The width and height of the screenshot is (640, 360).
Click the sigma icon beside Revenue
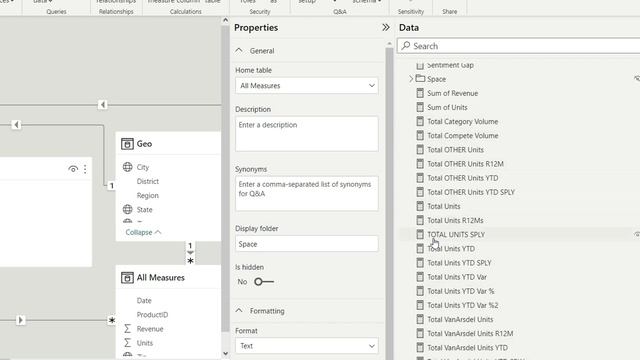(x=127, y=329)
